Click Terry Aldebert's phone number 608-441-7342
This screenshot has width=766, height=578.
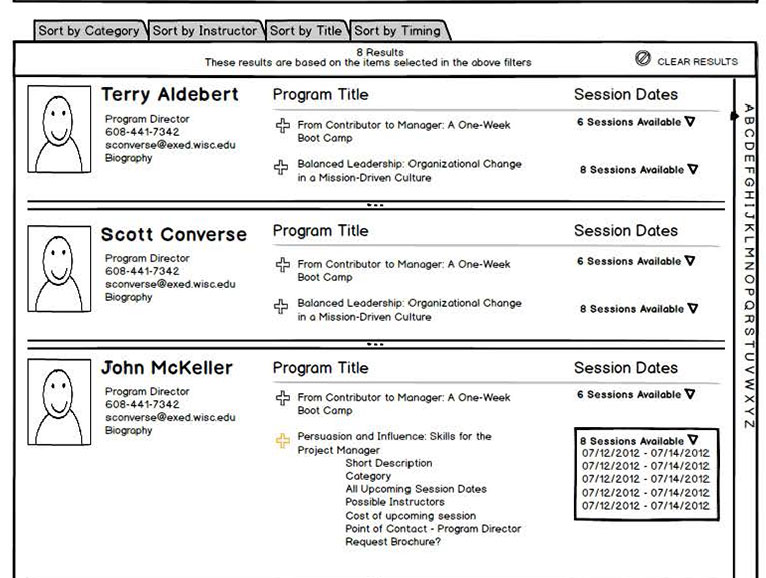(142, 132)
